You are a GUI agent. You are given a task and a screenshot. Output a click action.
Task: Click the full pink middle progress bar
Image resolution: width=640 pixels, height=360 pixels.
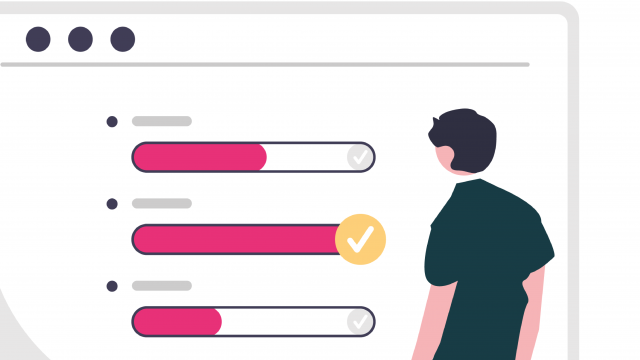pyautogui.click(x=236, y=239)
